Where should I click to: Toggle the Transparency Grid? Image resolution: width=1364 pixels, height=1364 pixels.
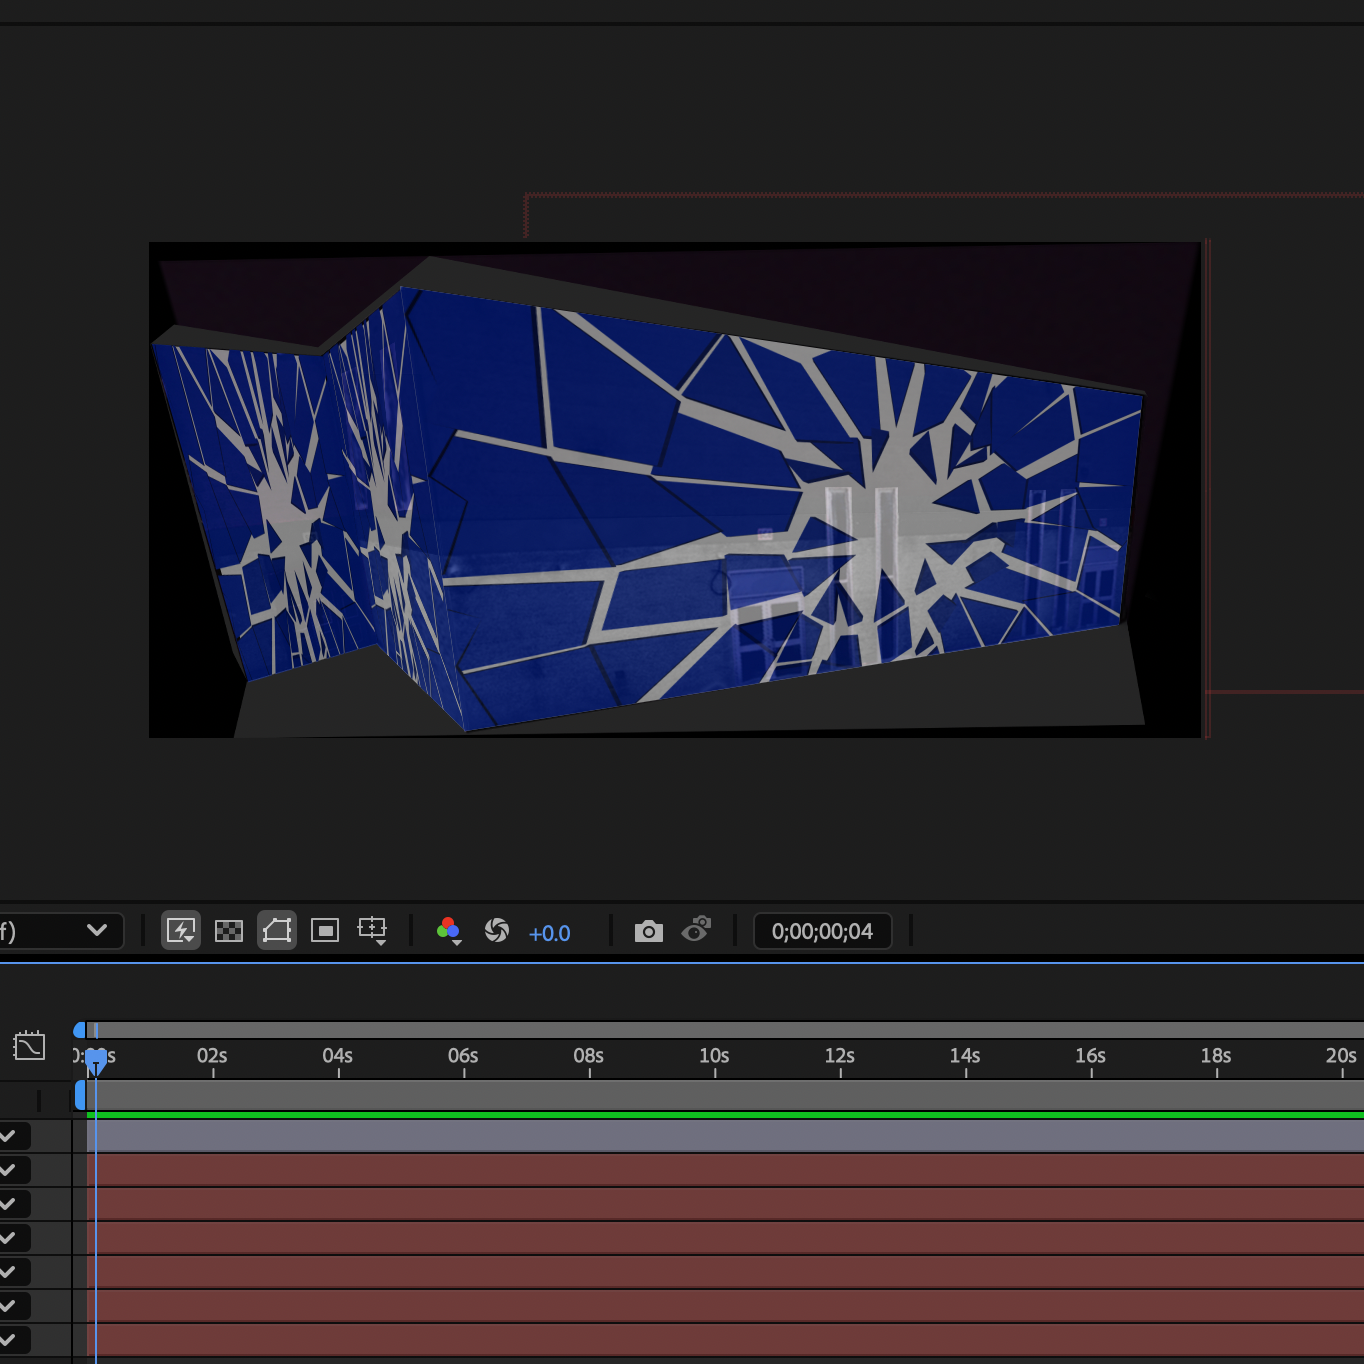click(229, 931)
